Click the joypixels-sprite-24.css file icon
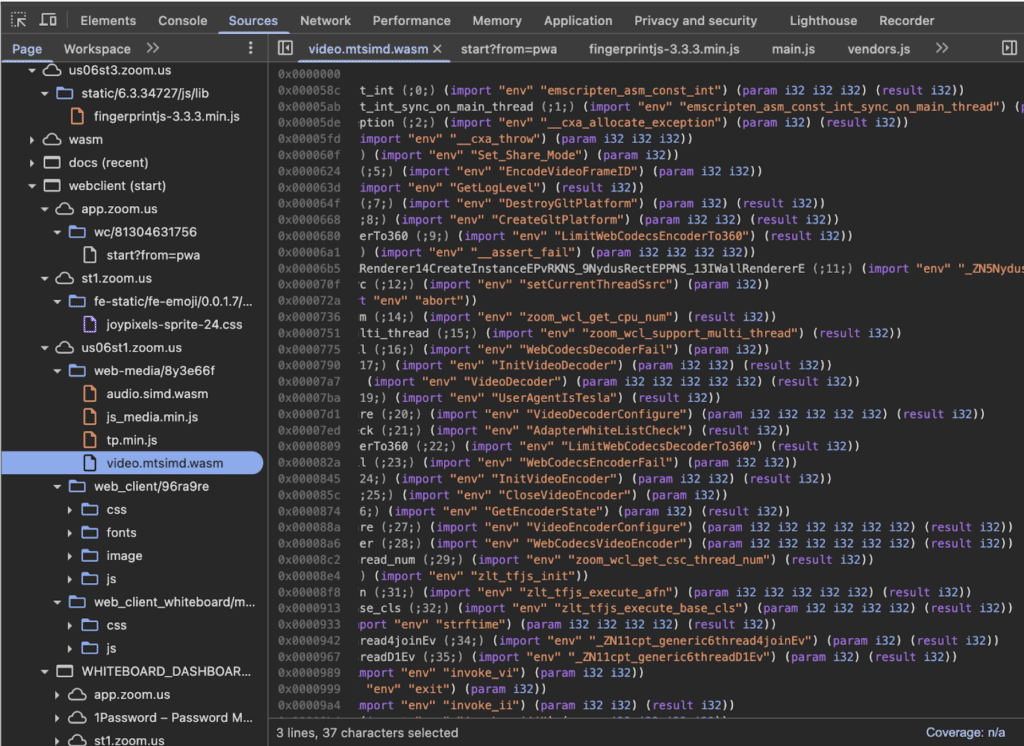Screen dimensions: 1024x746 90,324
